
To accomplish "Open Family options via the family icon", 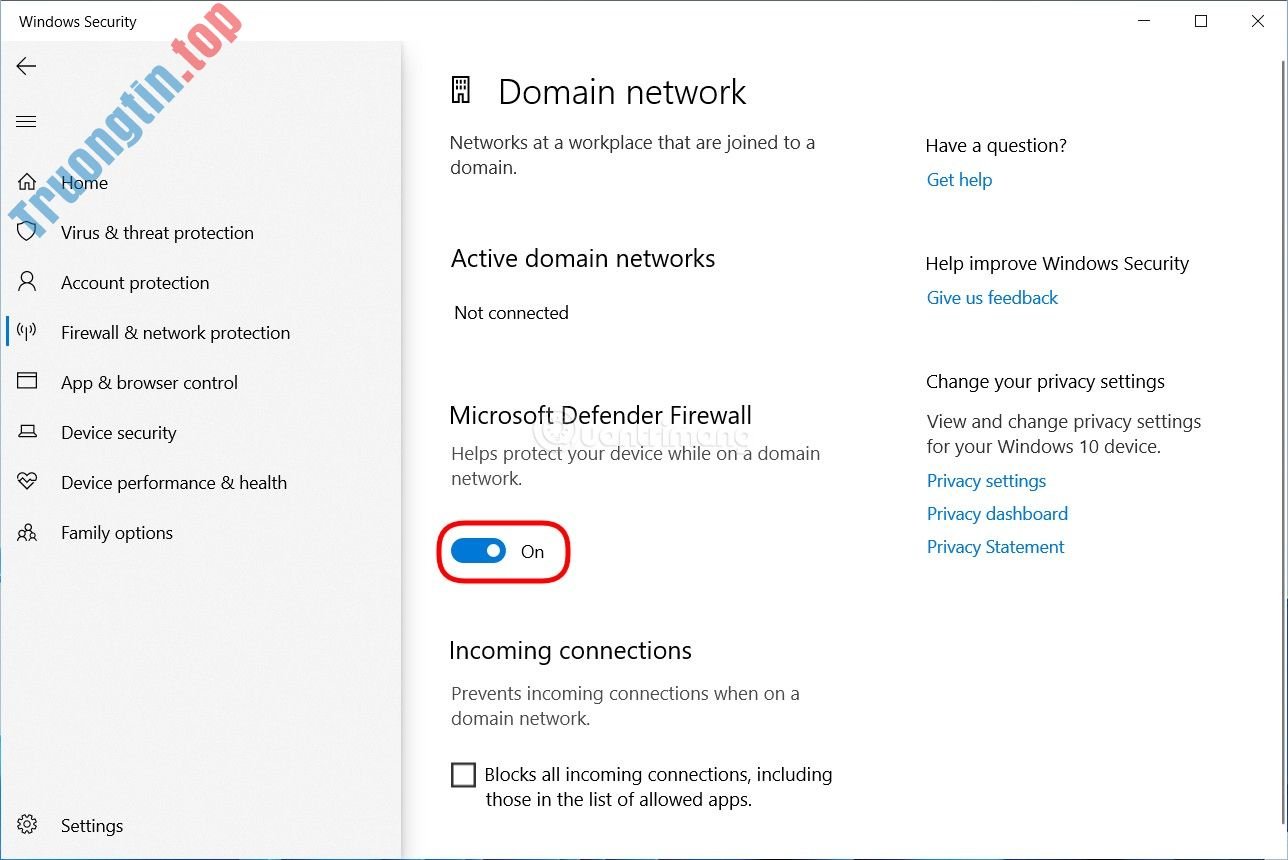I will click(27, 532).
